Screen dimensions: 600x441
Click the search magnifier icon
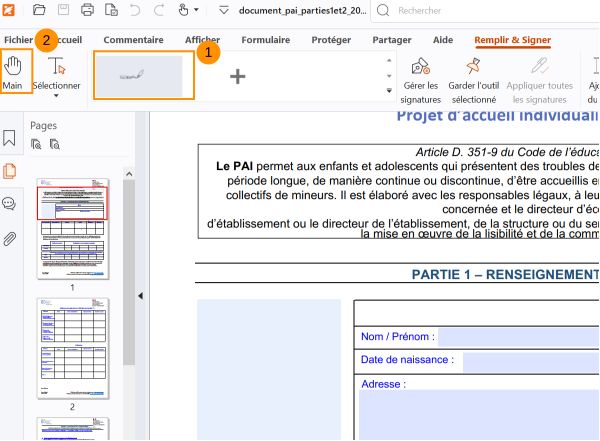point(383,10)
